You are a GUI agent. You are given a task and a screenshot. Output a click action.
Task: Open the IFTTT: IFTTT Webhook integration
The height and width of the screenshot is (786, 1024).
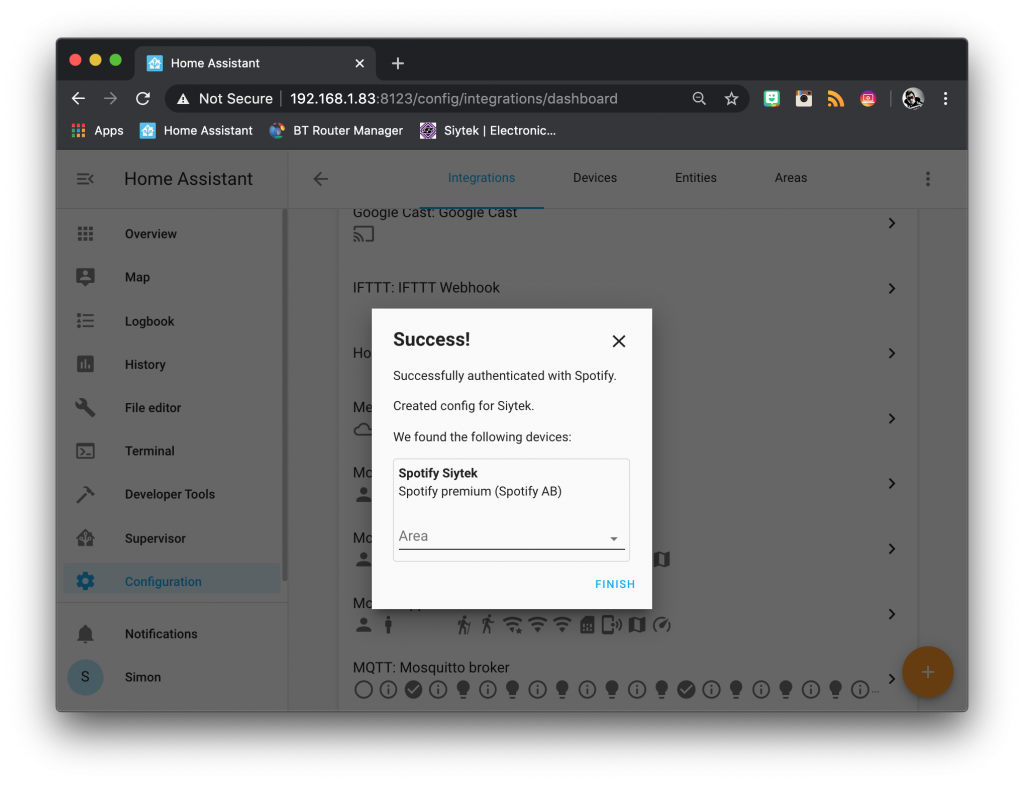(x=426, y=288)
